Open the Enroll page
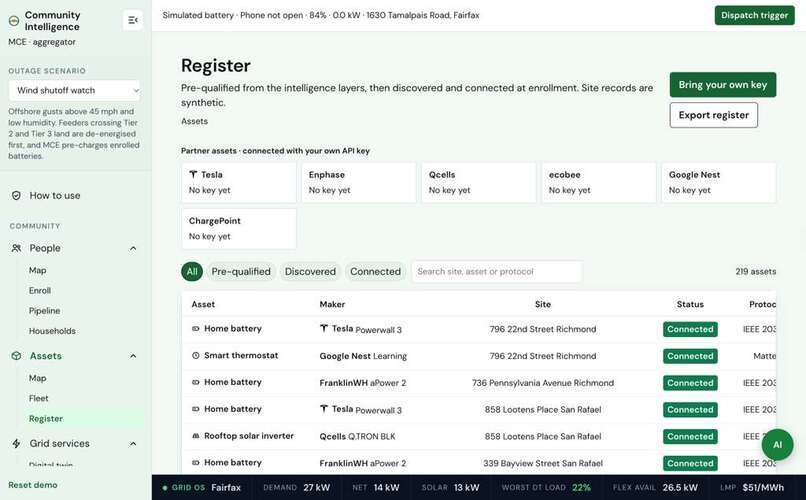 coord(40,290)
